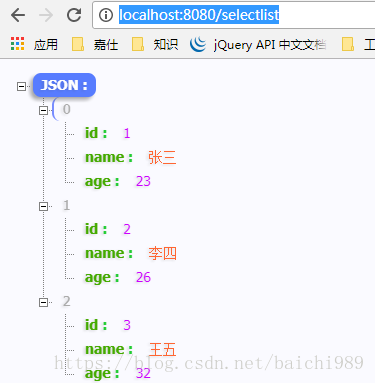Click the blue JSON label

64,85
